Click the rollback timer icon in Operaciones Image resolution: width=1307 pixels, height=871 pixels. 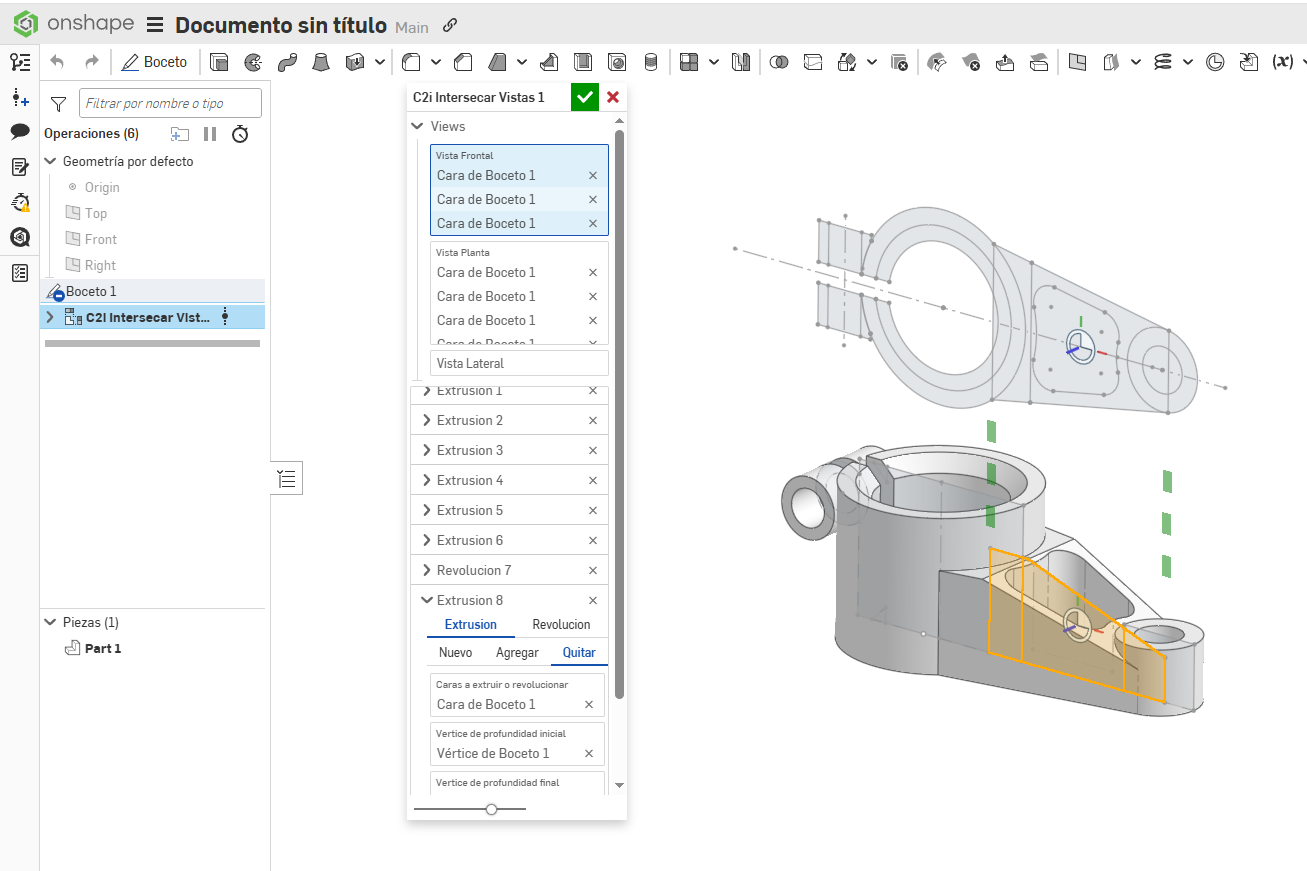[240, 134]
